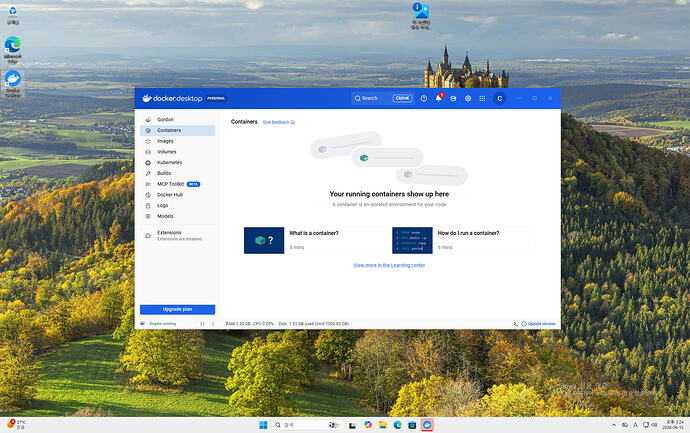Click Give feedback link

pyautogui.click(x=279, y=122)
